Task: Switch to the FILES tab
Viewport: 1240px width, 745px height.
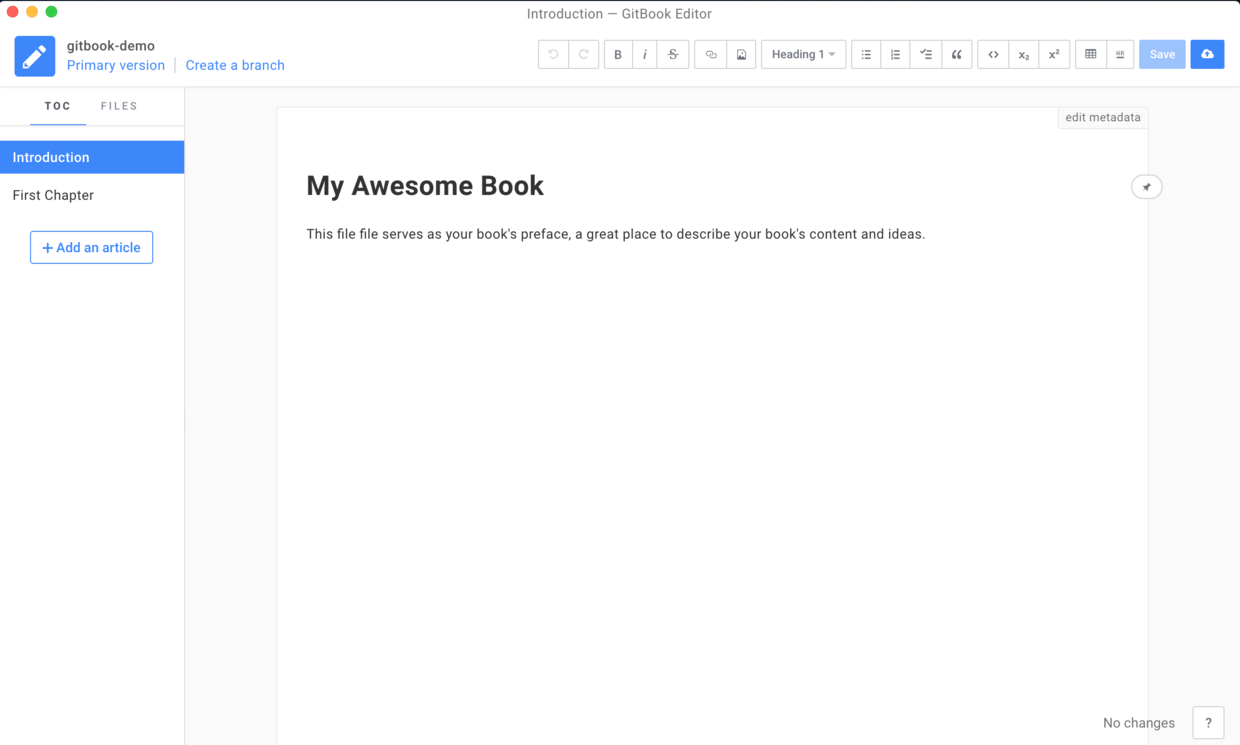Action: pyautogui.click(x=119, y=106)
